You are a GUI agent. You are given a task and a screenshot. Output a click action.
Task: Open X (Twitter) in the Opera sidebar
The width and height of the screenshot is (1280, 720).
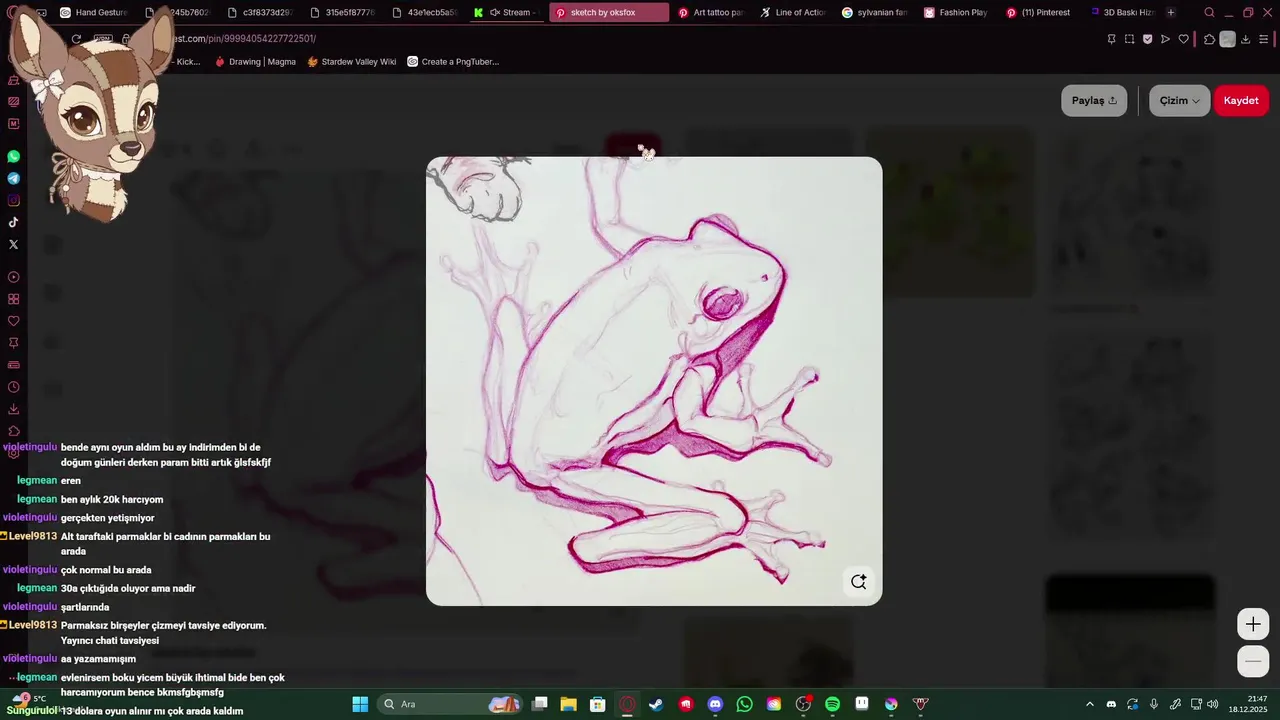tap(13, 244)
